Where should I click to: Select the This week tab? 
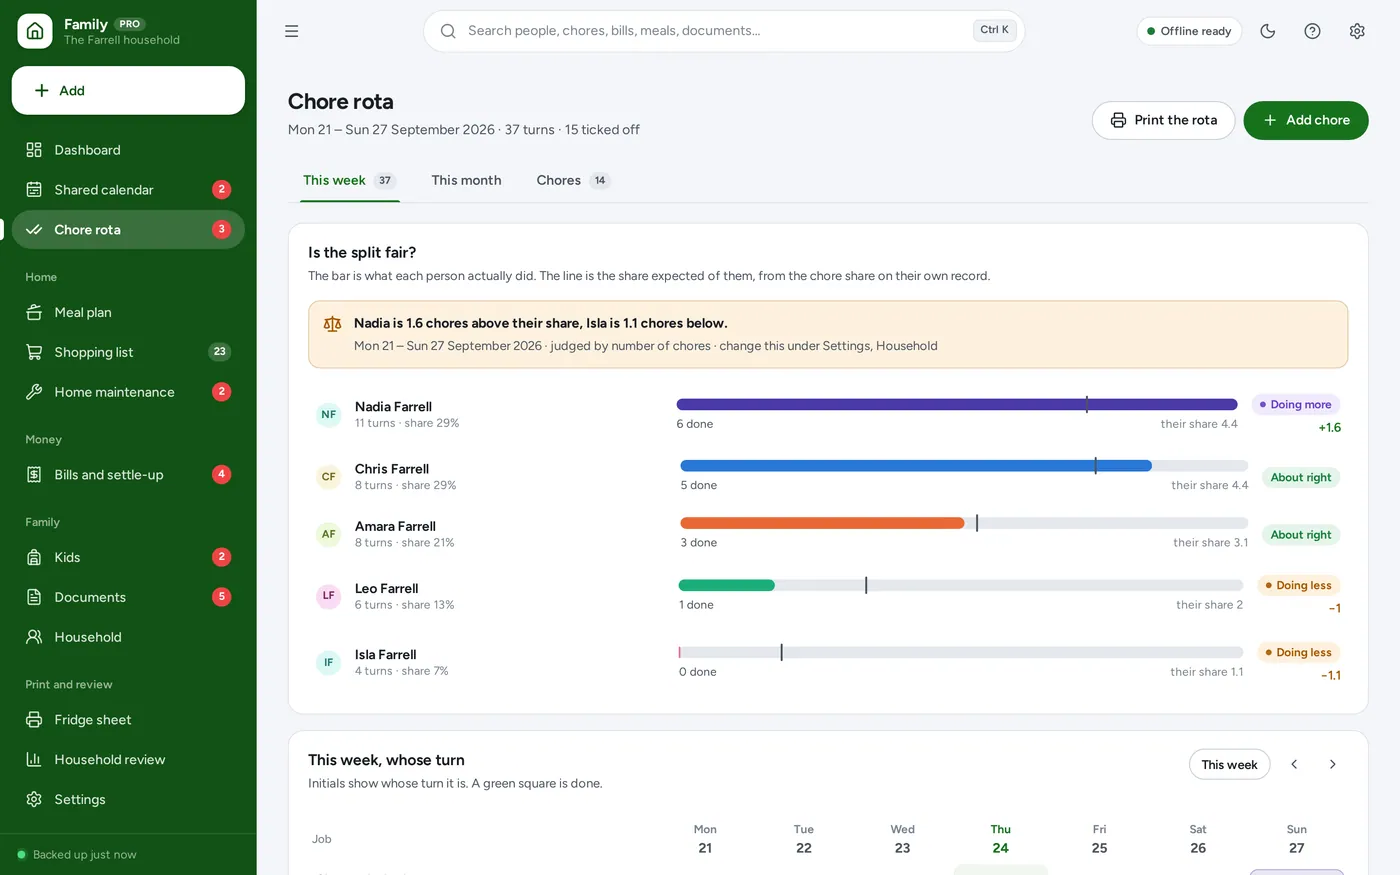tap(349, 181)
